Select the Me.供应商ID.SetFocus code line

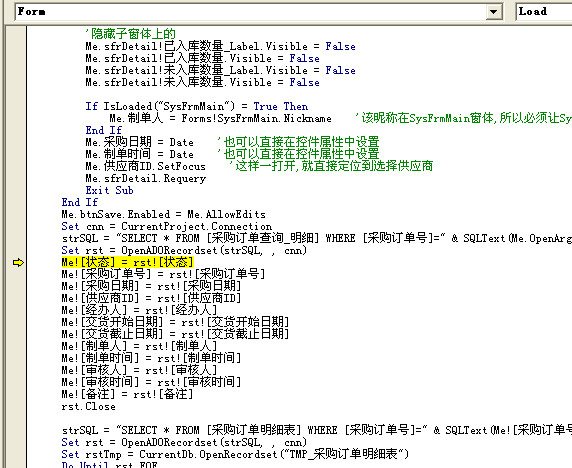[x=146, y=166]
